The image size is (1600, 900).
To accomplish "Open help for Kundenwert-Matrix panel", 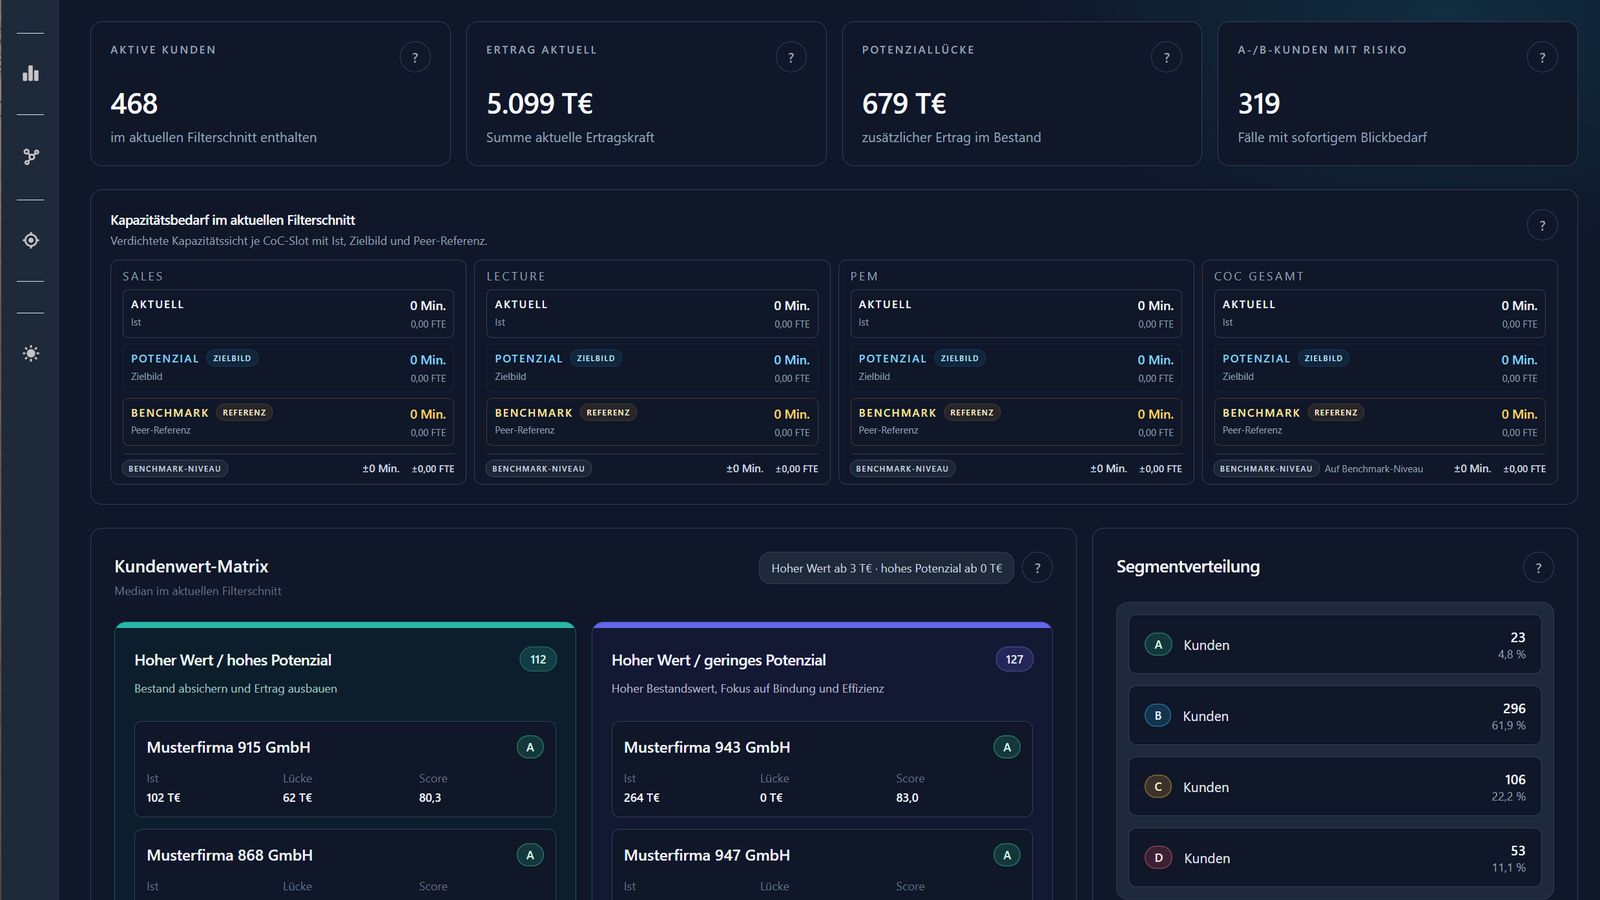I will click(x=1037, y=568).
